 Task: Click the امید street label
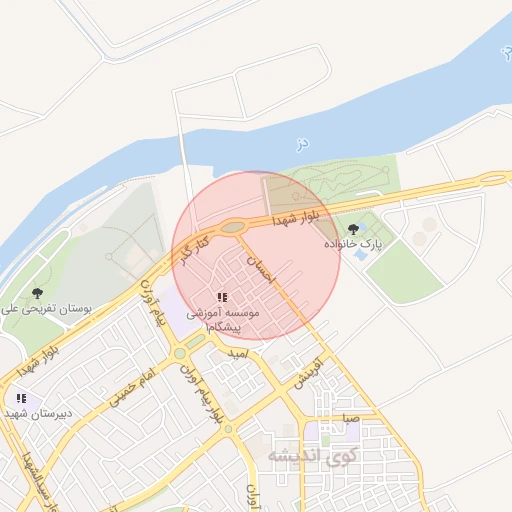(238, 354)
